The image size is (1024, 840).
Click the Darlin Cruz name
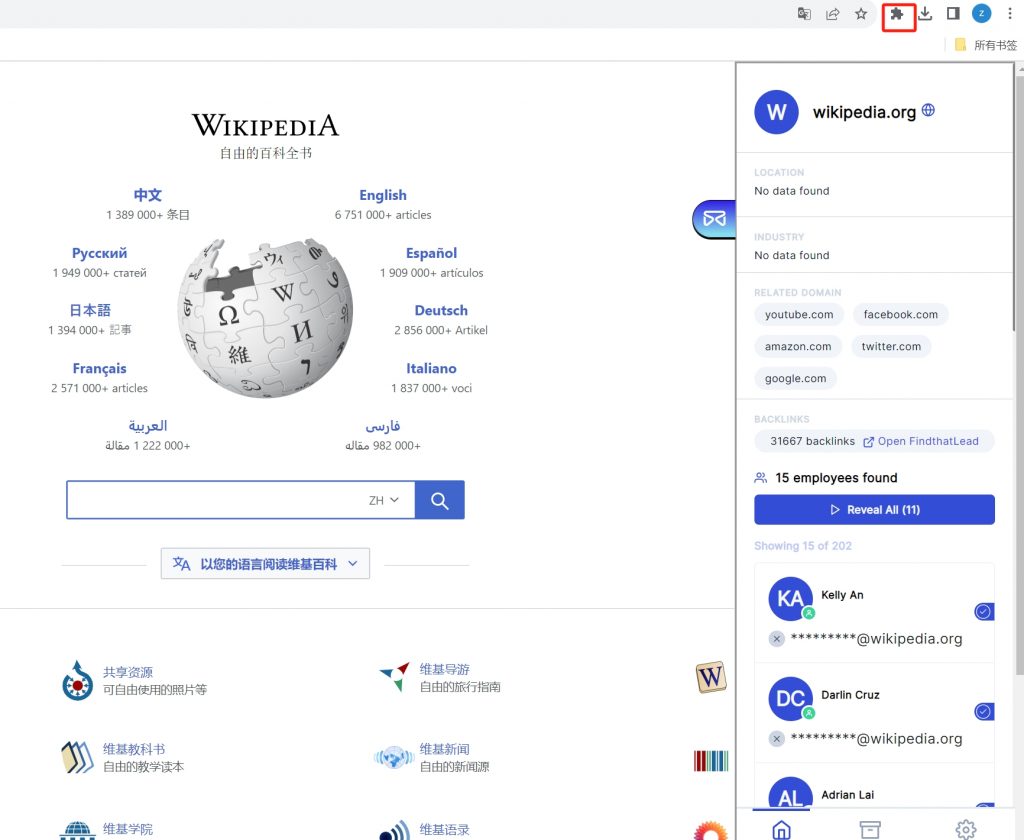[850, 695]
